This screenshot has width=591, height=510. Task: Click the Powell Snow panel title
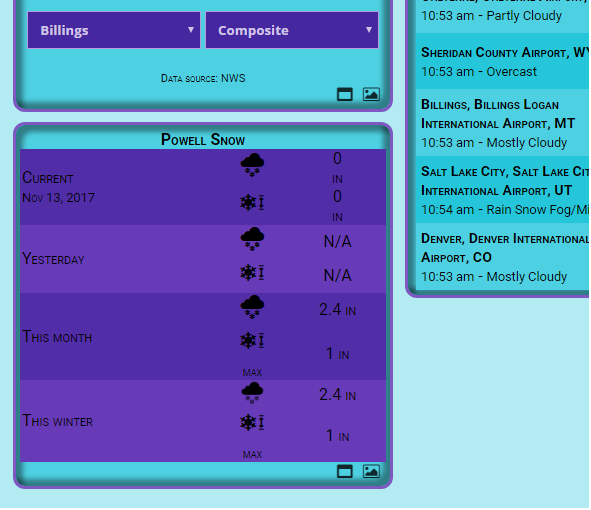203,139
